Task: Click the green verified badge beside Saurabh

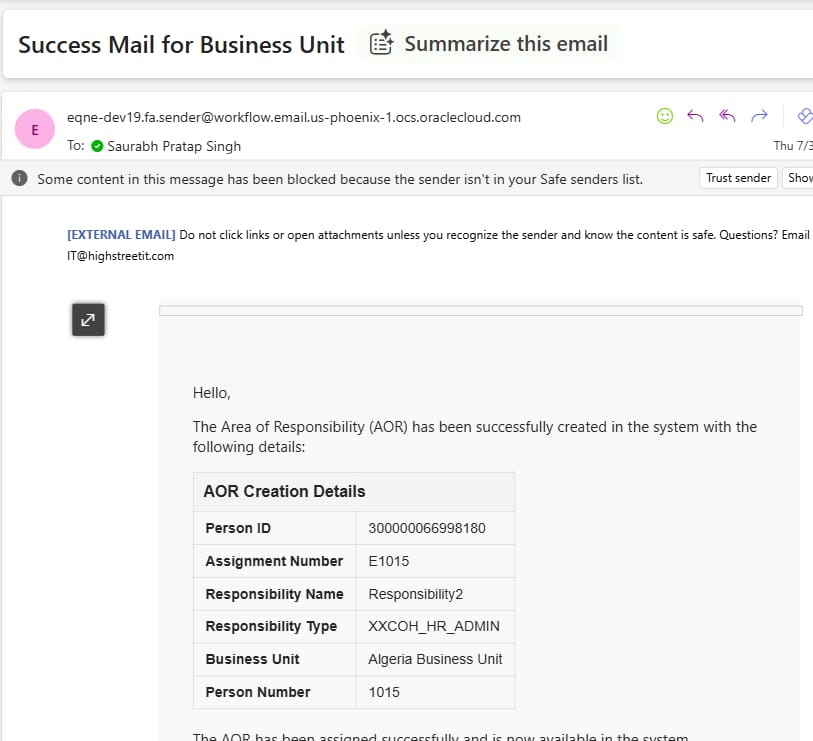Action: coord(97,146)
